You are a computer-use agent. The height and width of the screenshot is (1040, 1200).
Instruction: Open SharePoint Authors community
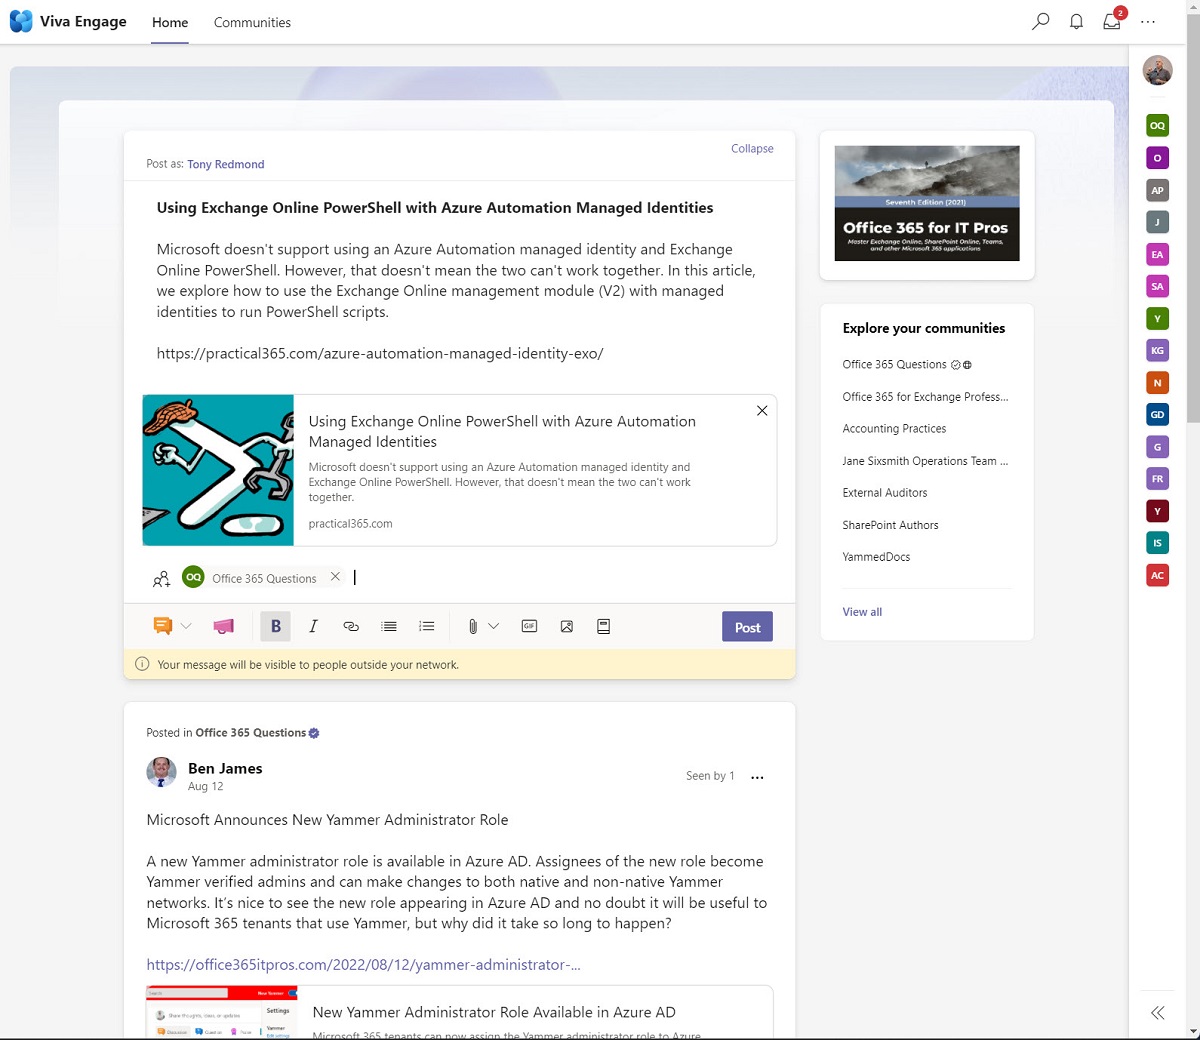tap(890, 525)
